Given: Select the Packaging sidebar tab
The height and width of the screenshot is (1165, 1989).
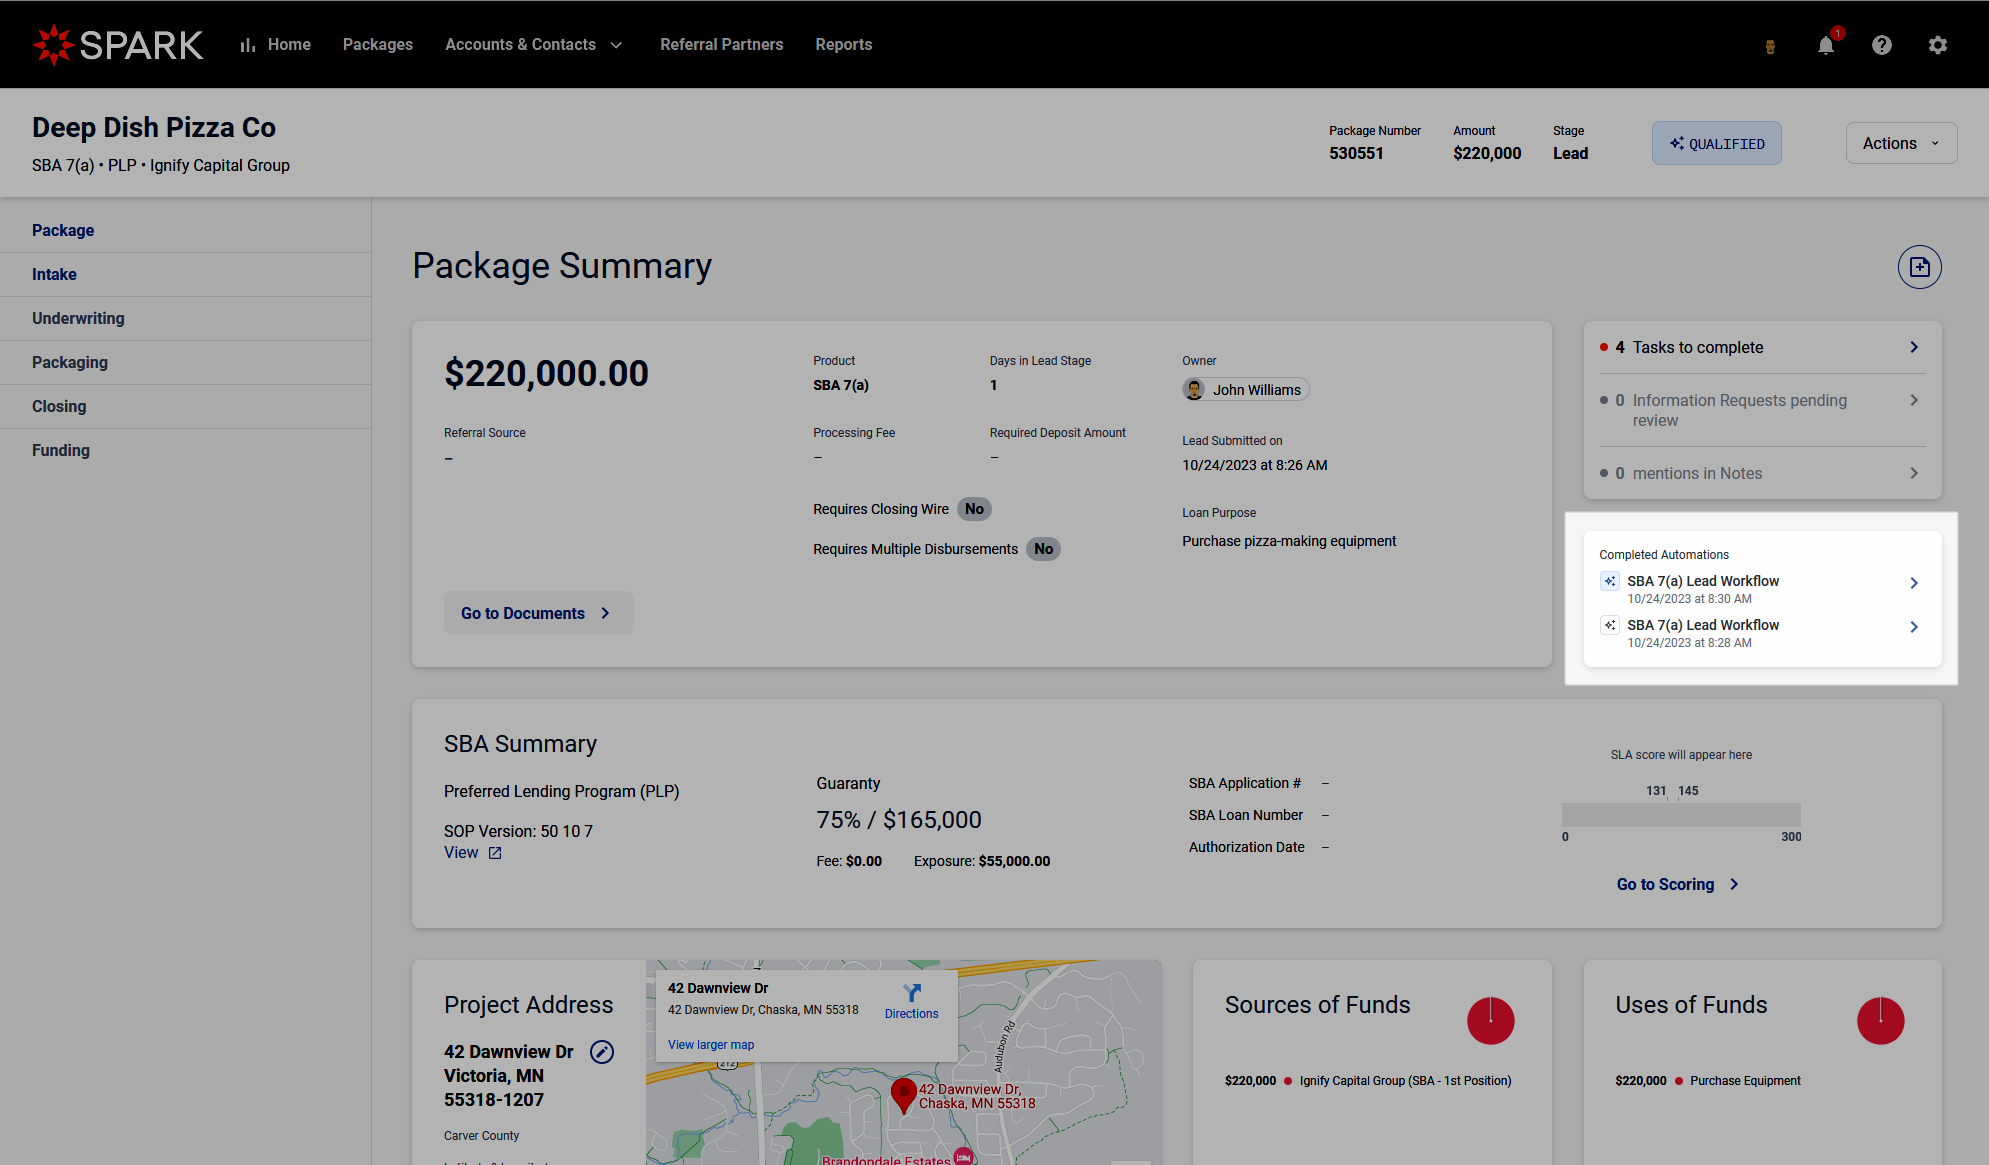Looking at the screenshot, I should 186,362.
